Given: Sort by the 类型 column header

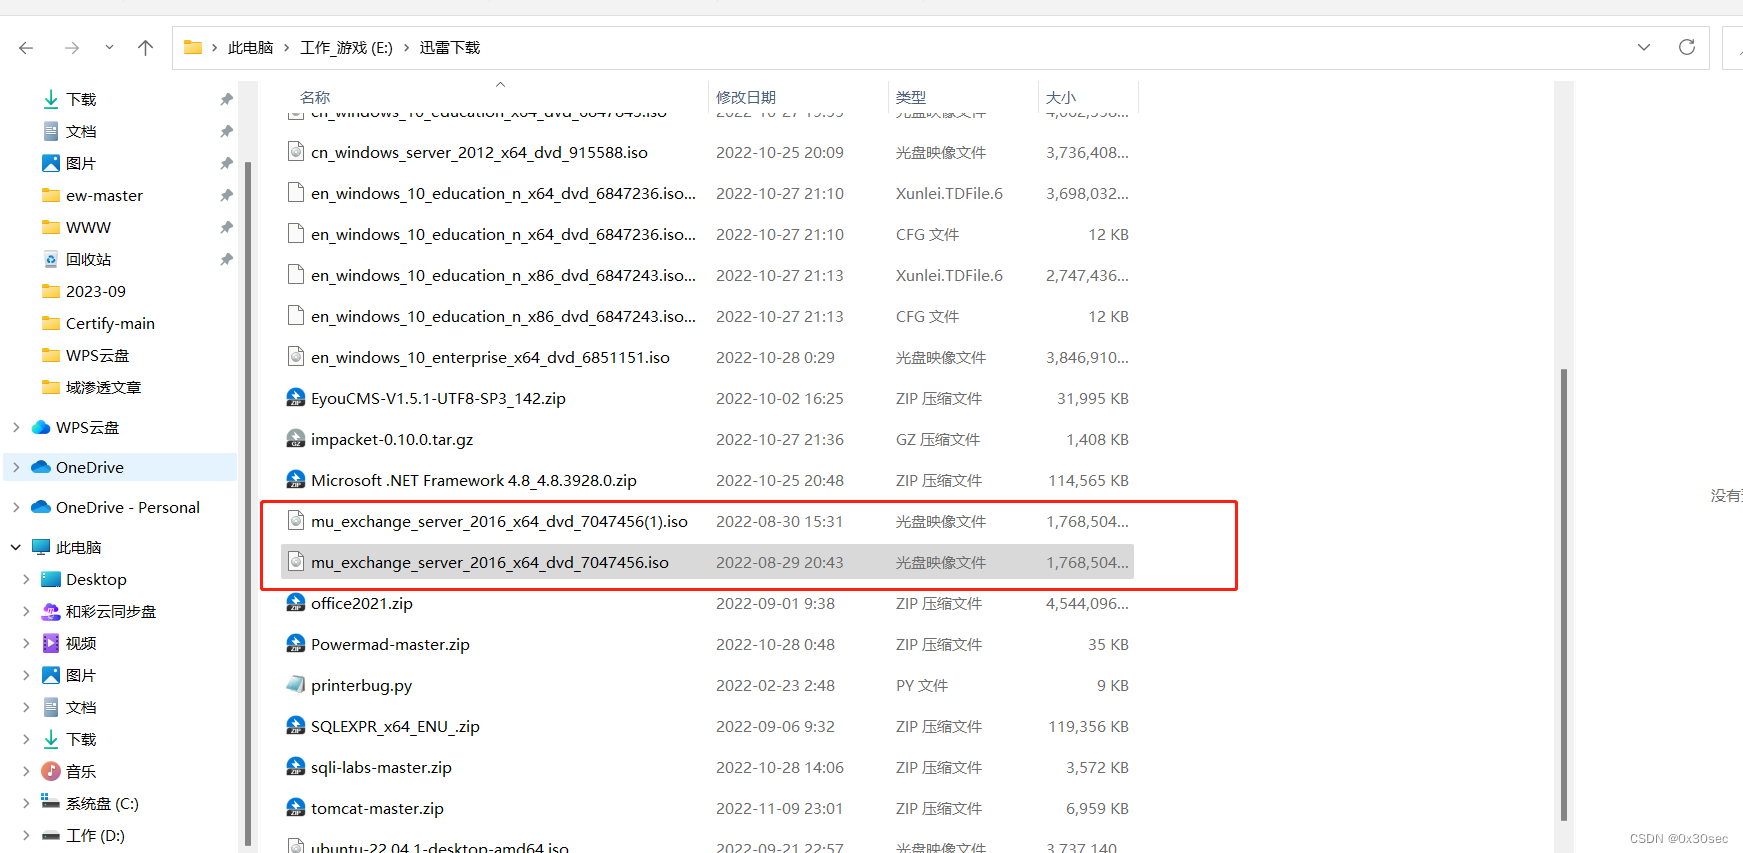Looking at the screenshot, I should point(911,97).
